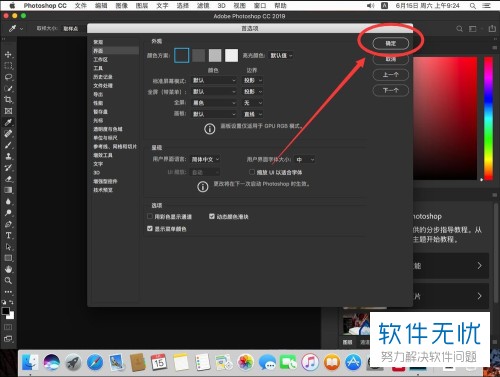This screenshot has width=500, height=377.
Task: Choose the lightest color theme swatch
Action: (232, 55)
